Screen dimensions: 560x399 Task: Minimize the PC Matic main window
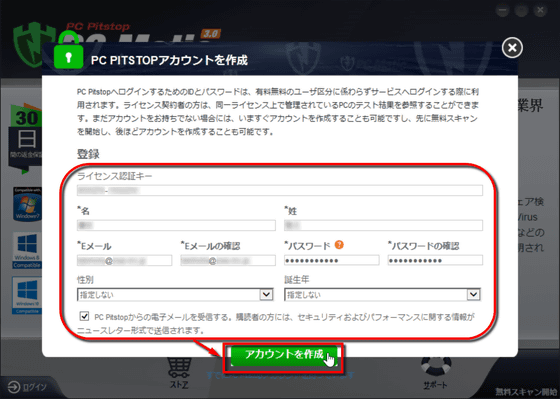[502, 11]
